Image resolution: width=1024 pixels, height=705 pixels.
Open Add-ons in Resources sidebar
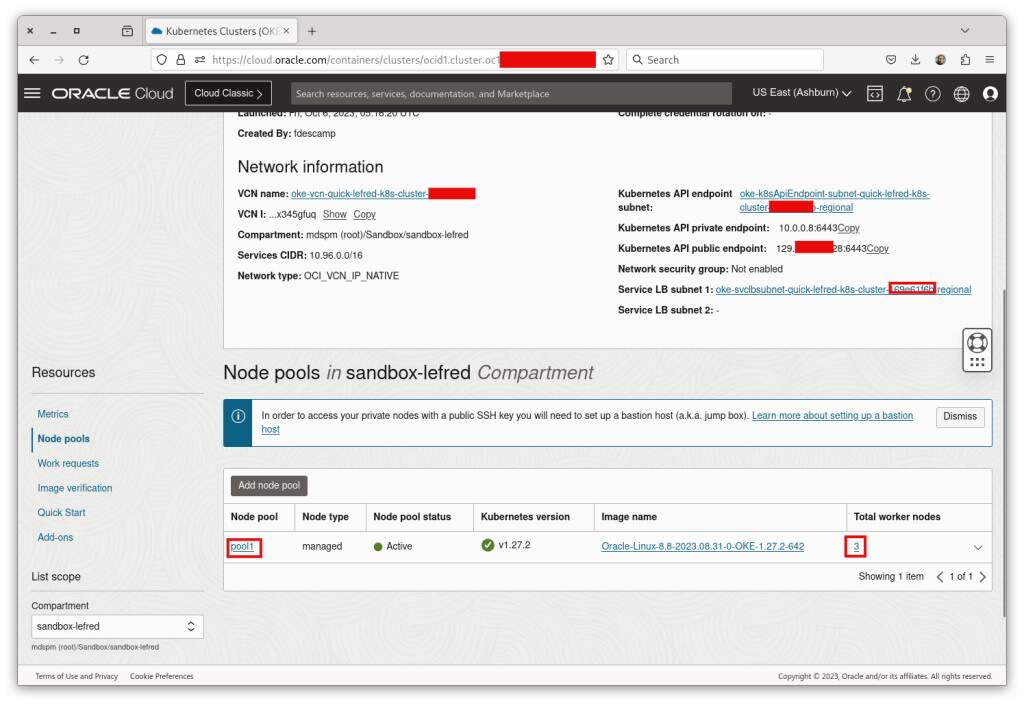(x=56, y=538)
